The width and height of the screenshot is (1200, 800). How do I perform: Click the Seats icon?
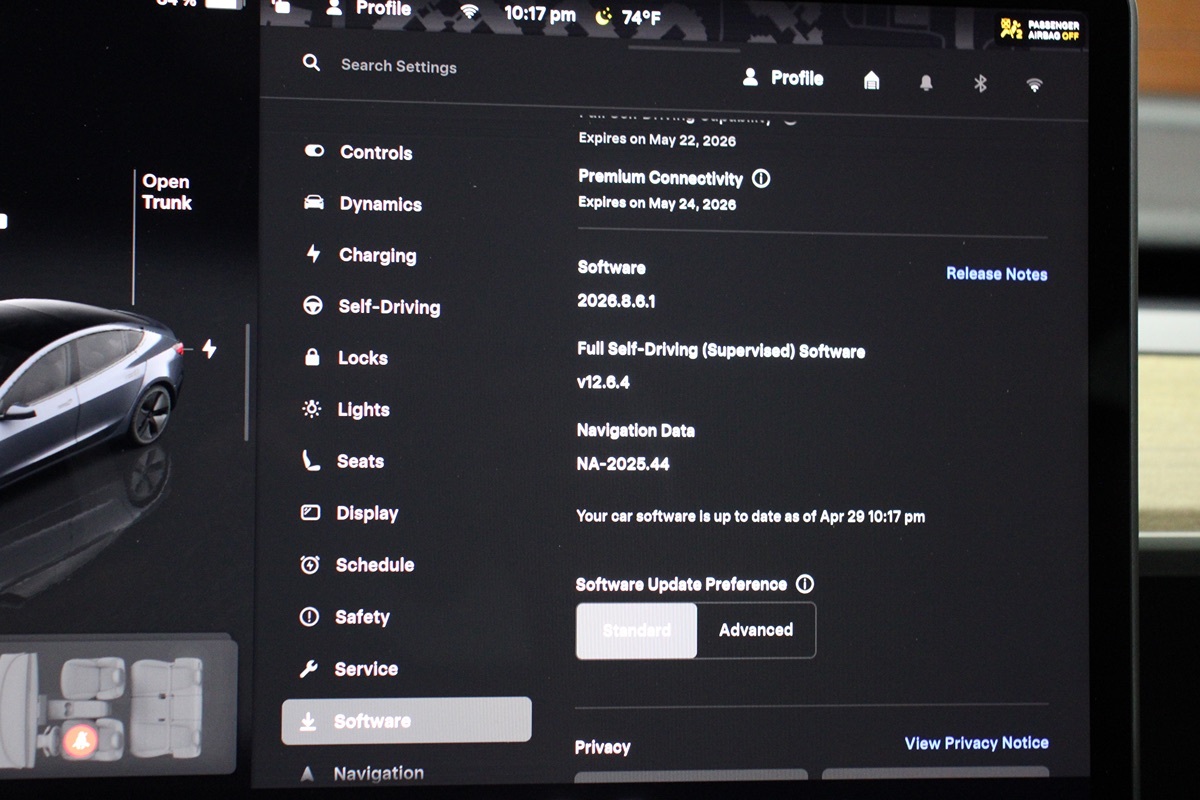tap(310, 461)
